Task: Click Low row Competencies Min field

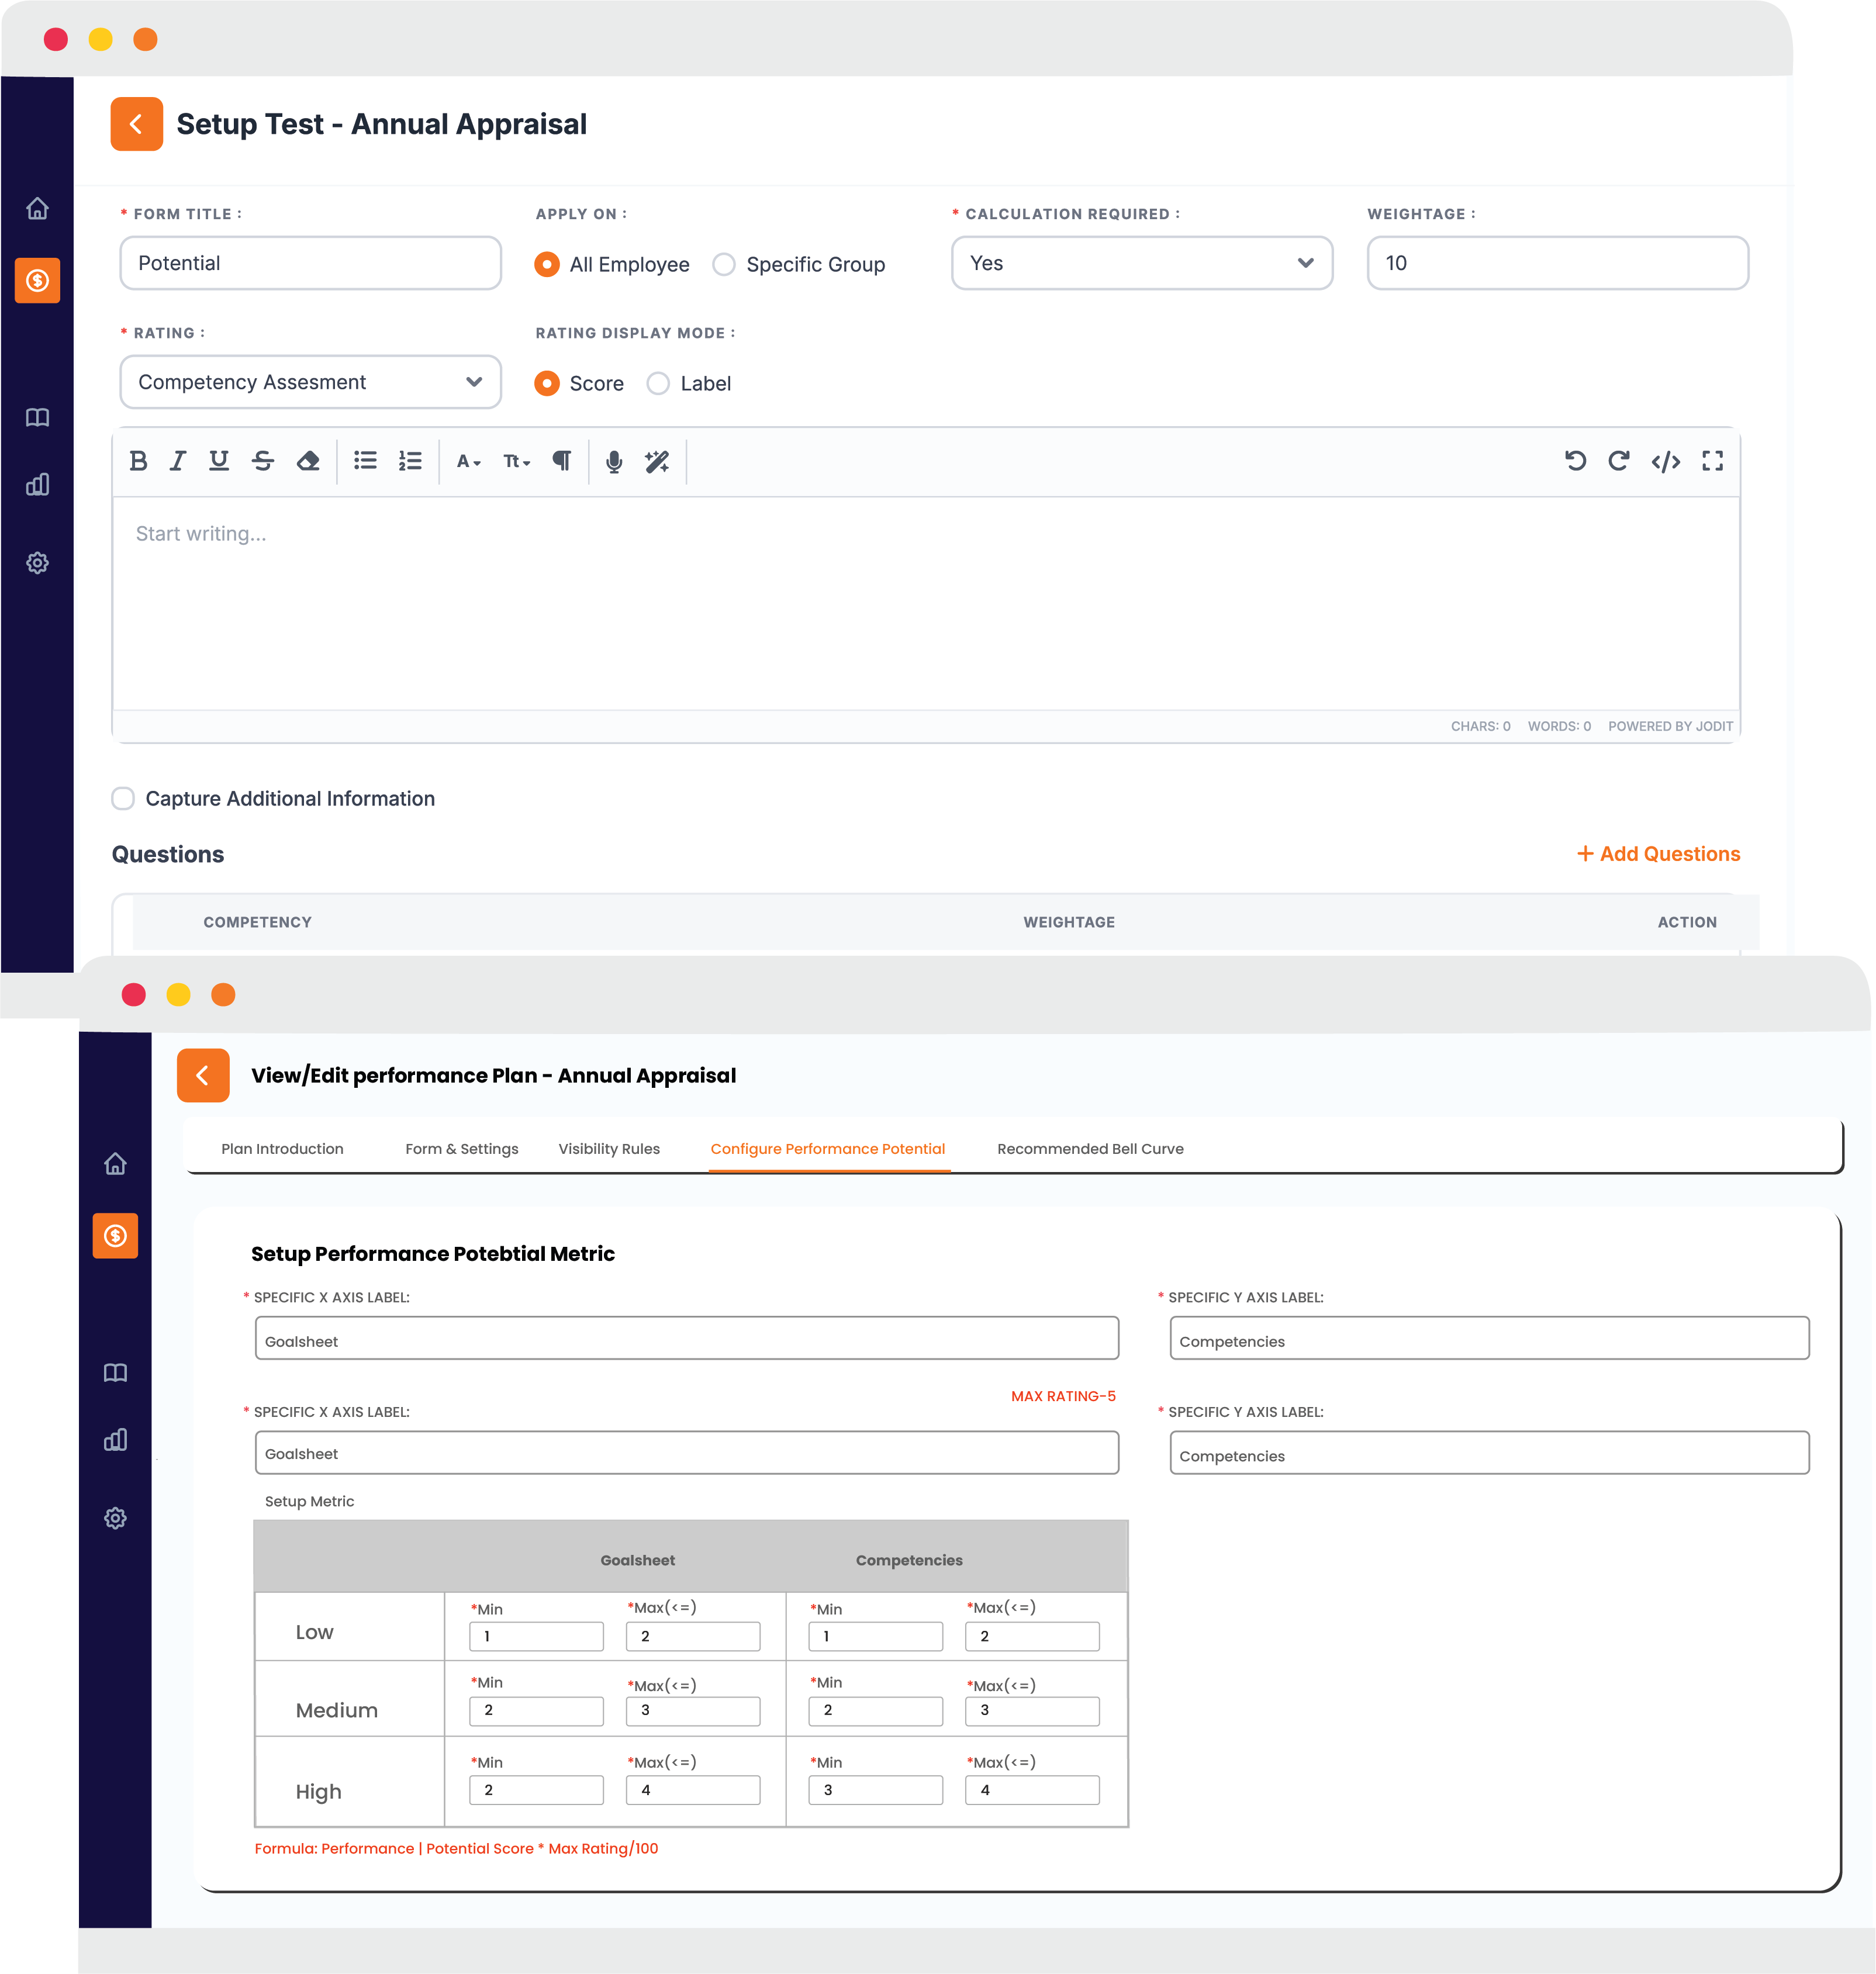Action: (875, 1636)
